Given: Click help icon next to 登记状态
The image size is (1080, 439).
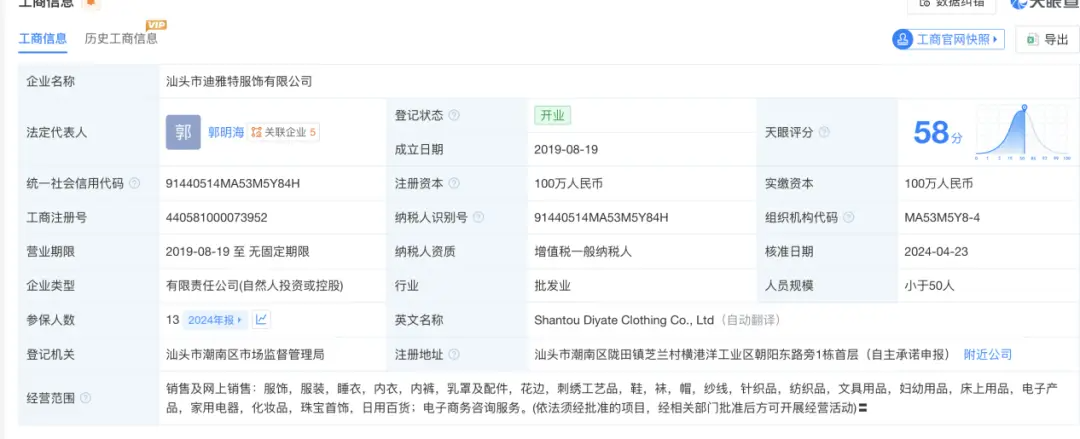Looking at the screenshot, I should [x=454, y=116].
